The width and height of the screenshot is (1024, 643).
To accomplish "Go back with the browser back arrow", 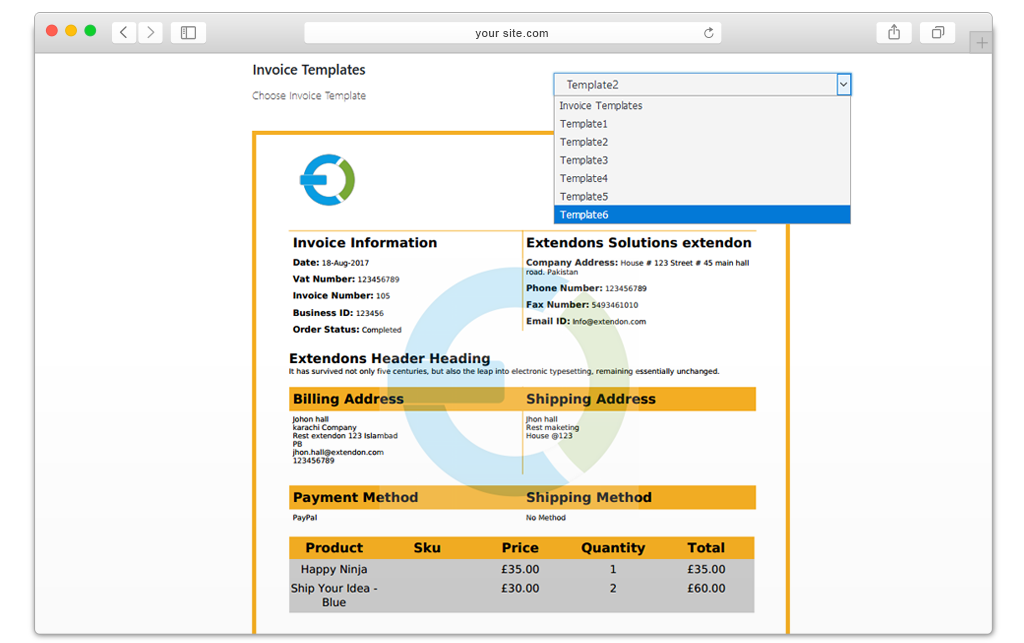I will click(123, 32).
